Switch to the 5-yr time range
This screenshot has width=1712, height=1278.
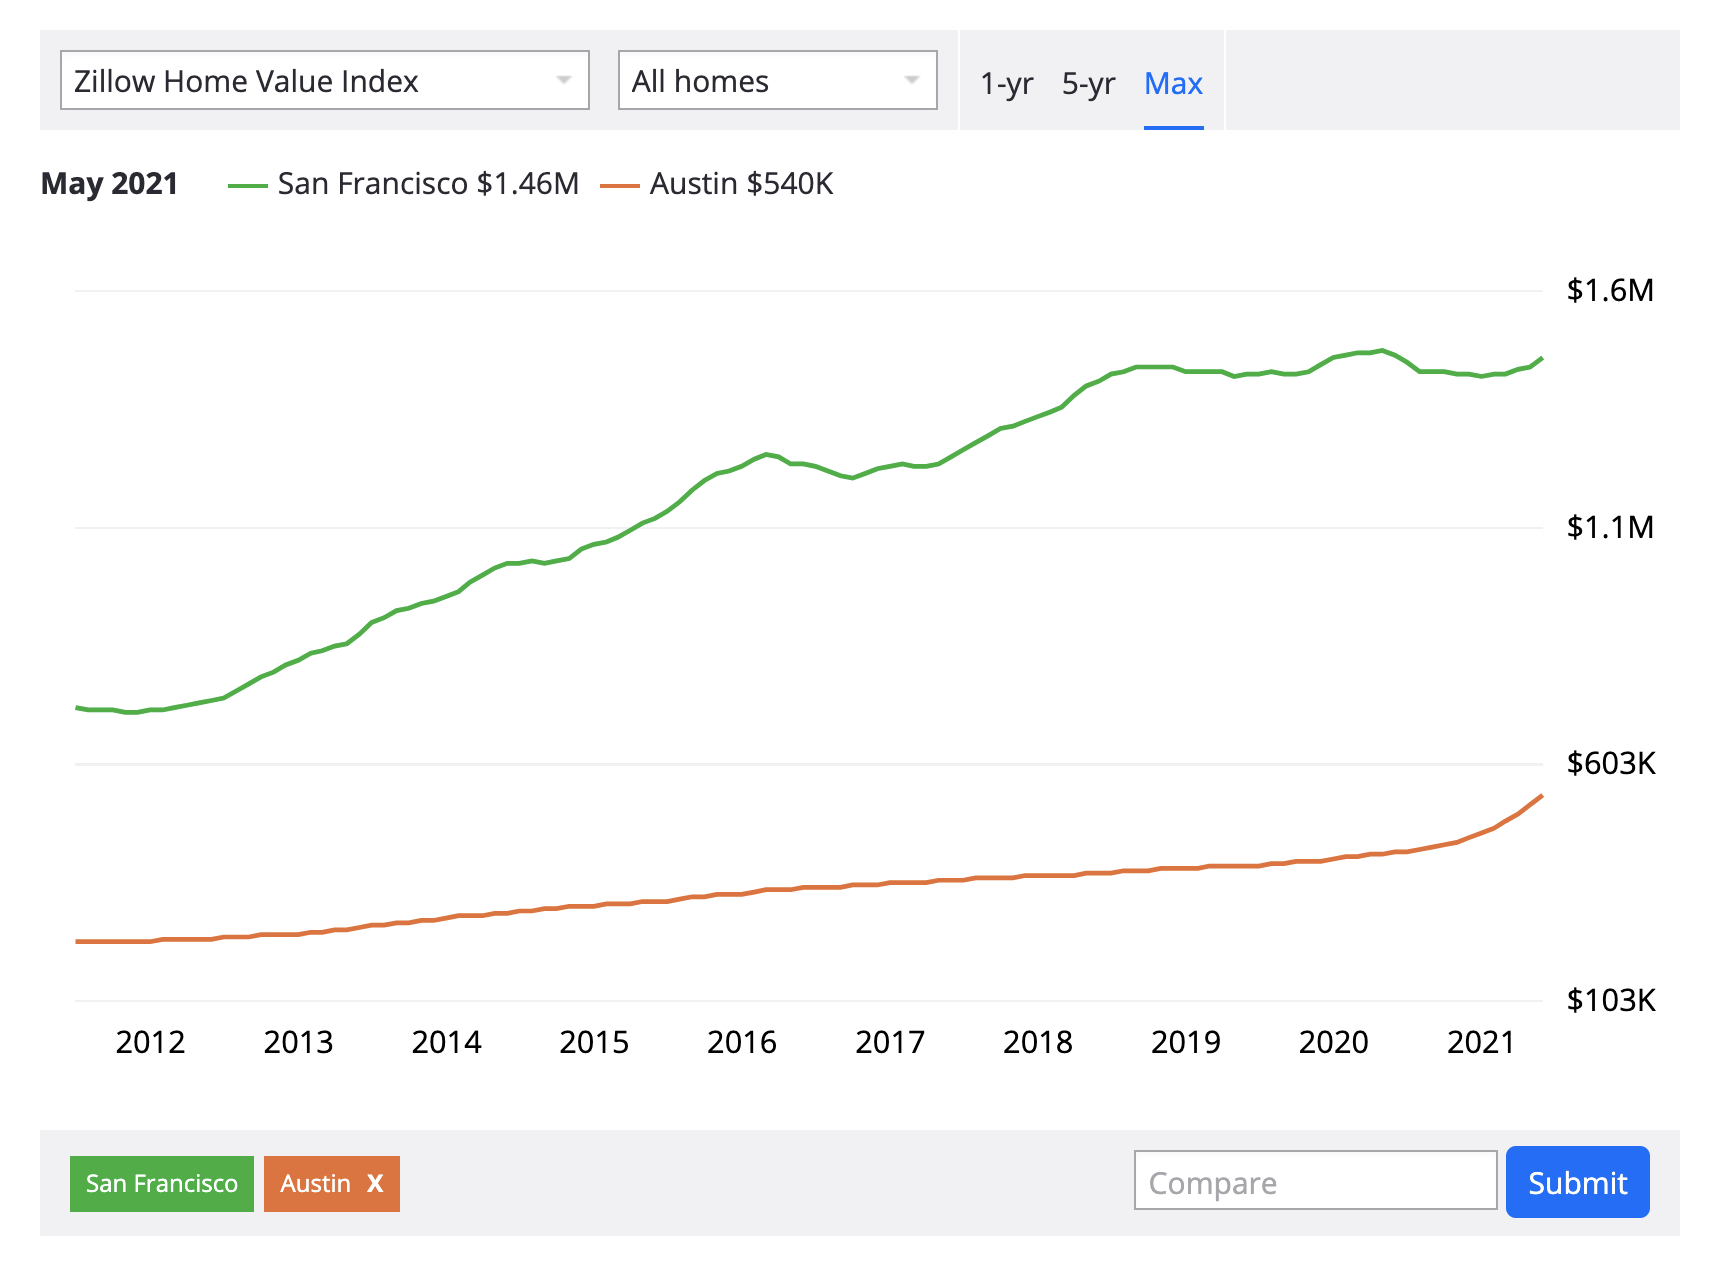[1088, 83]
